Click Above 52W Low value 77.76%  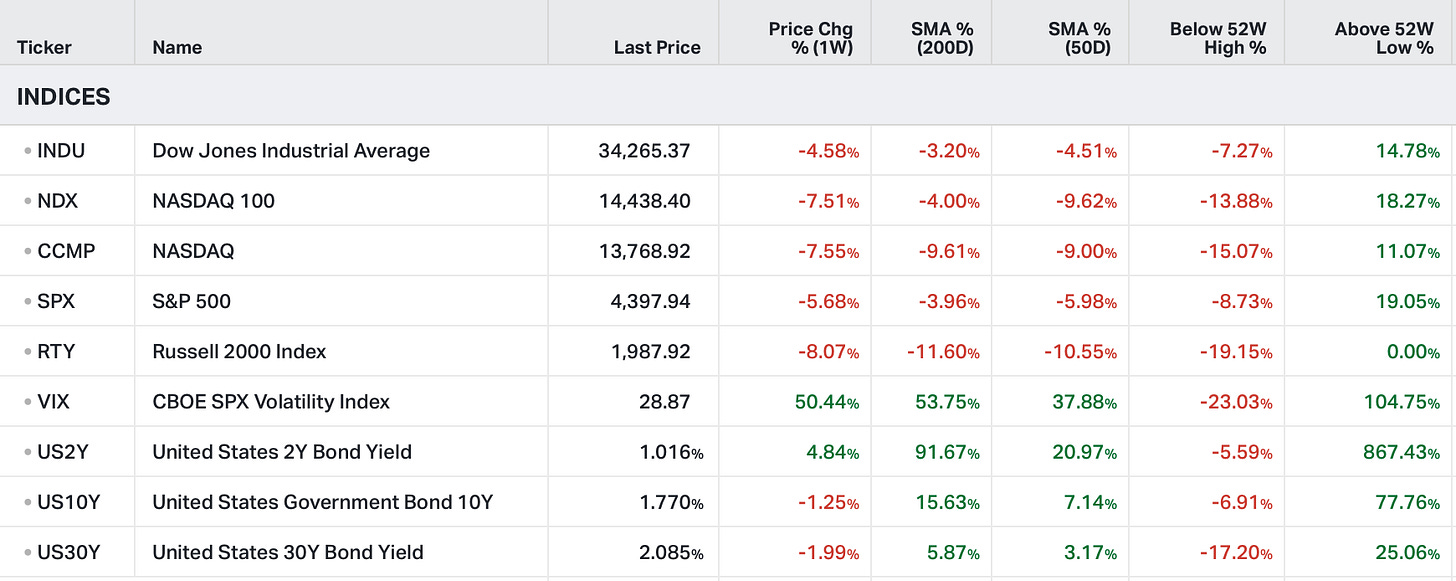[1408, 501]
